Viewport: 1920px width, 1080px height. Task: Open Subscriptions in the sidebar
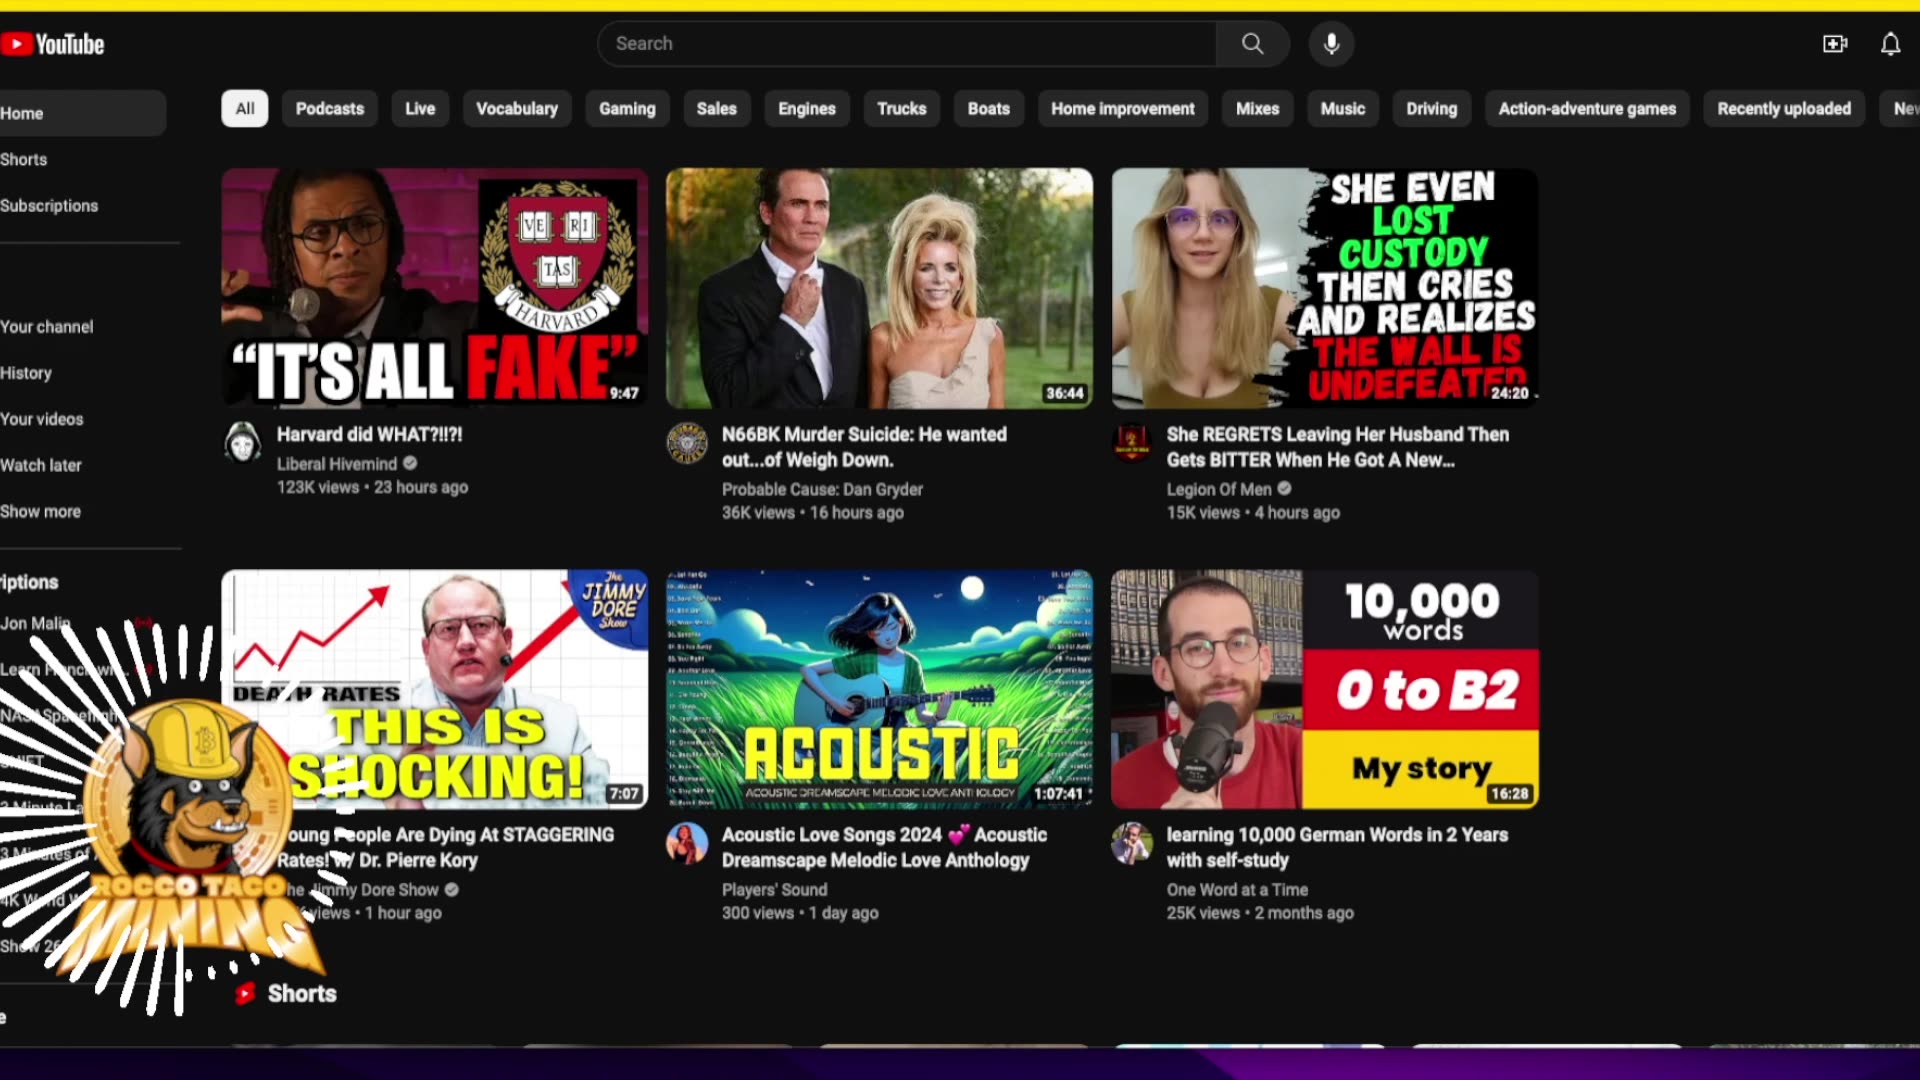49,206
